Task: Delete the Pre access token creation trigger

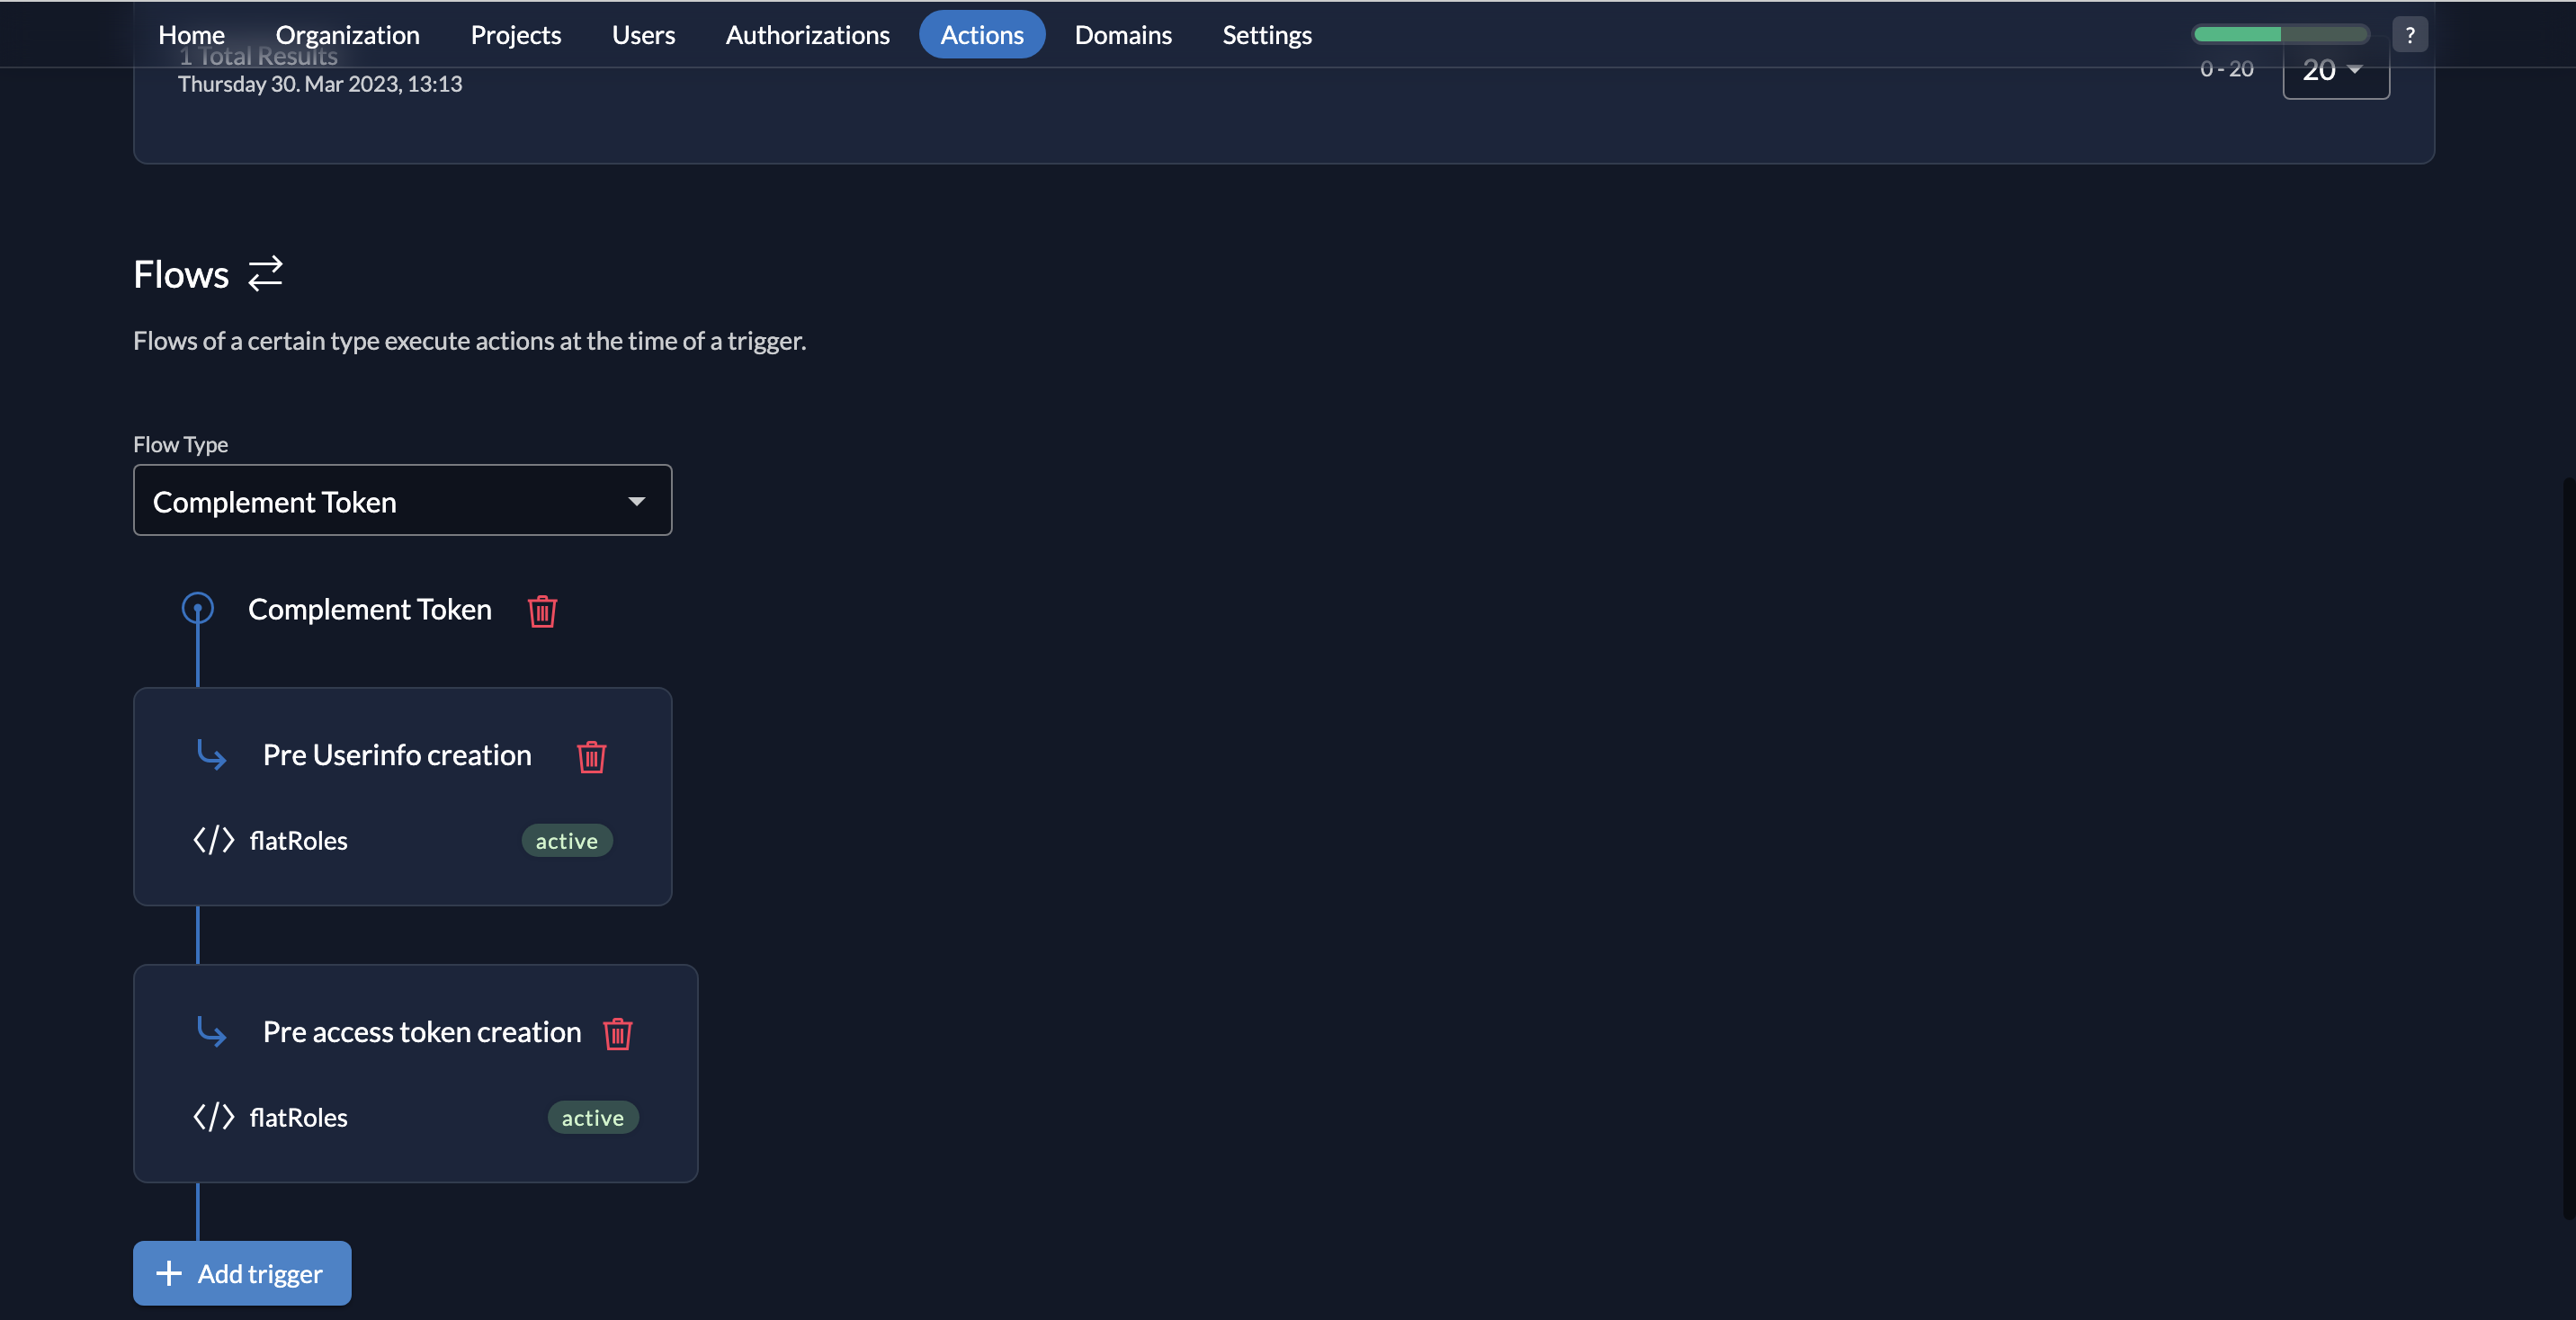Action: pyautogui.click(x=617, y=1033)
